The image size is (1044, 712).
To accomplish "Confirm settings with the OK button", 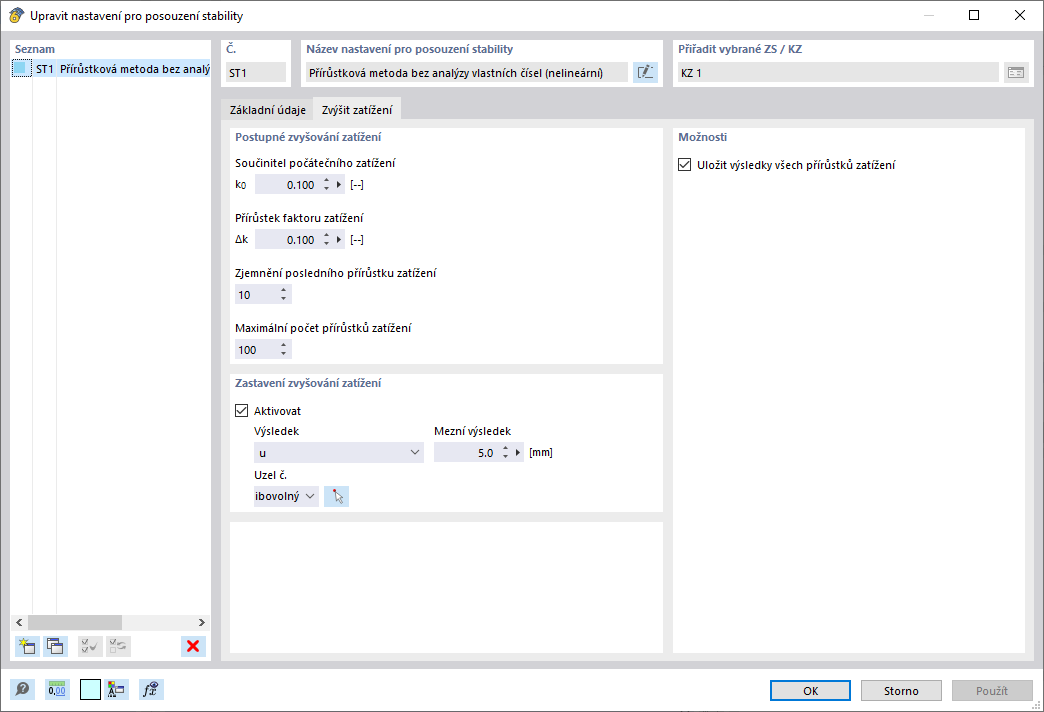I will point(809,690).
